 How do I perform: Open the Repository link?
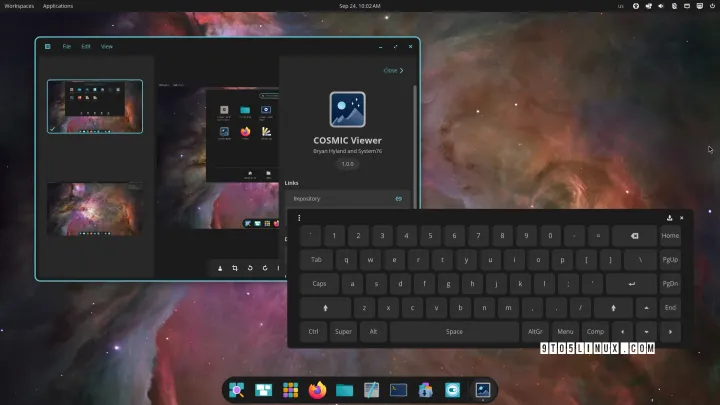[347, 199]
